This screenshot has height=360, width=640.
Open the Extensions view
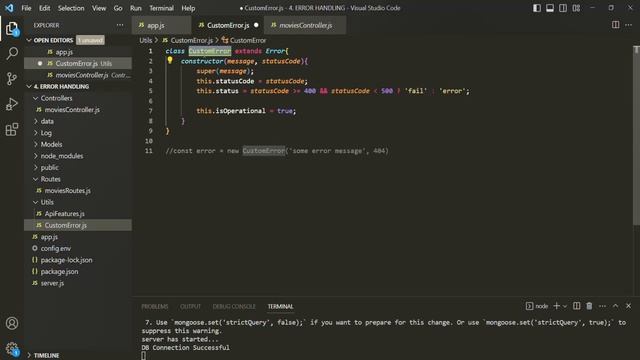click(x=12, y=129)
